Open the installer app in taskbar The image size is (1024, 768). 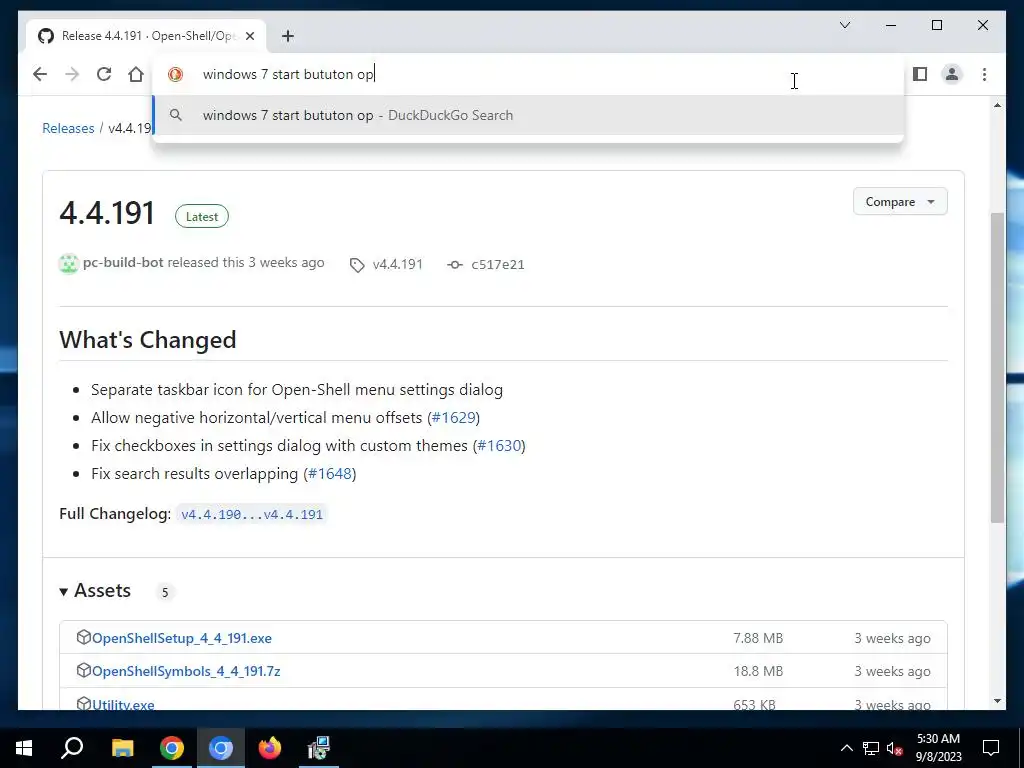[319, 748]
